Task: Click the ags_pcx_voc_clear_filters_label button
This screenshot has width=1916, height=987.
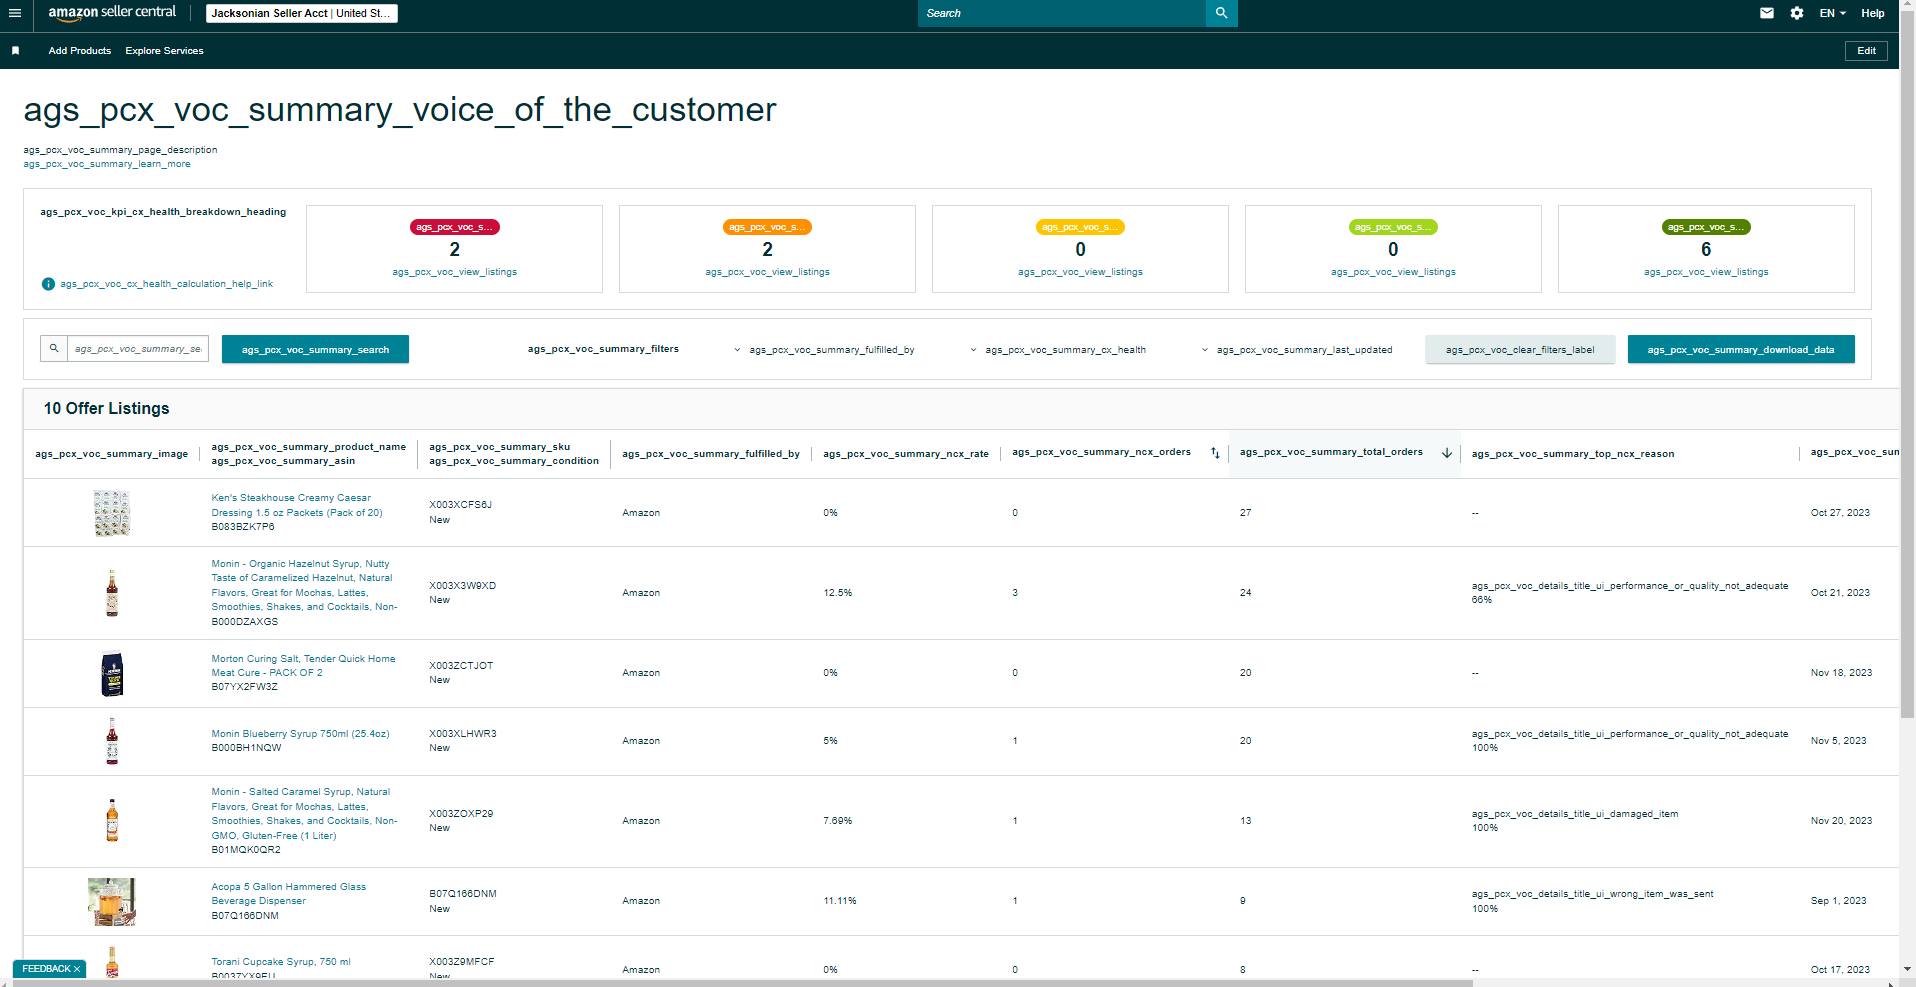Action: [x=1520, y=349]
